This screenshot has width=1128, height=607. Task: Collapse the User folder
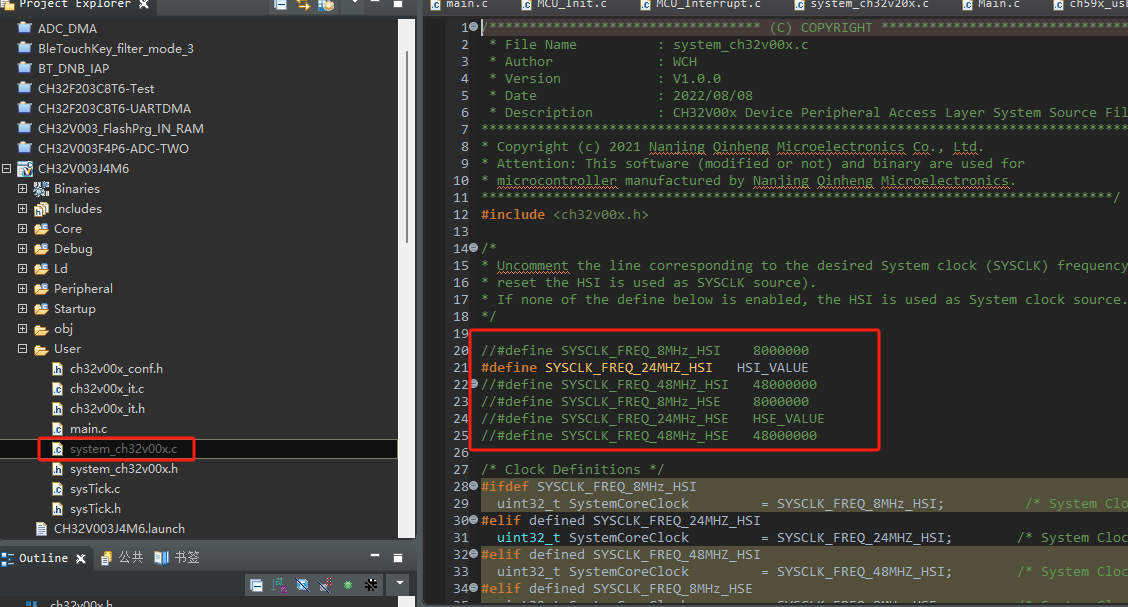point(22,349)
